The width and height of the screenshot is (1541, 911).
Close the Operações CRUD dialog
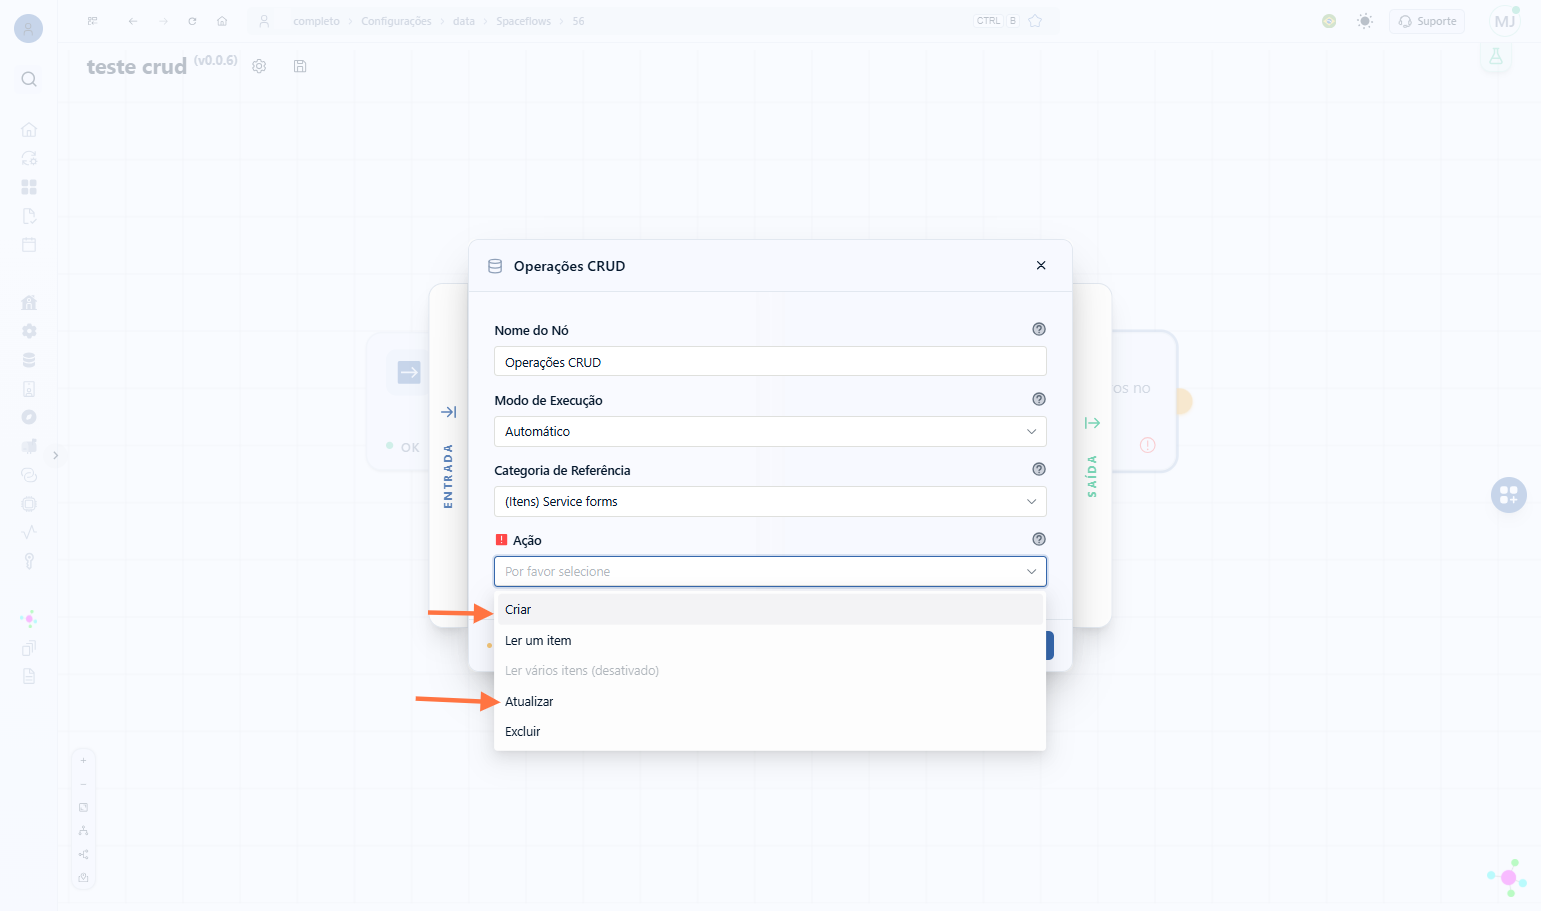[1041, 265]
